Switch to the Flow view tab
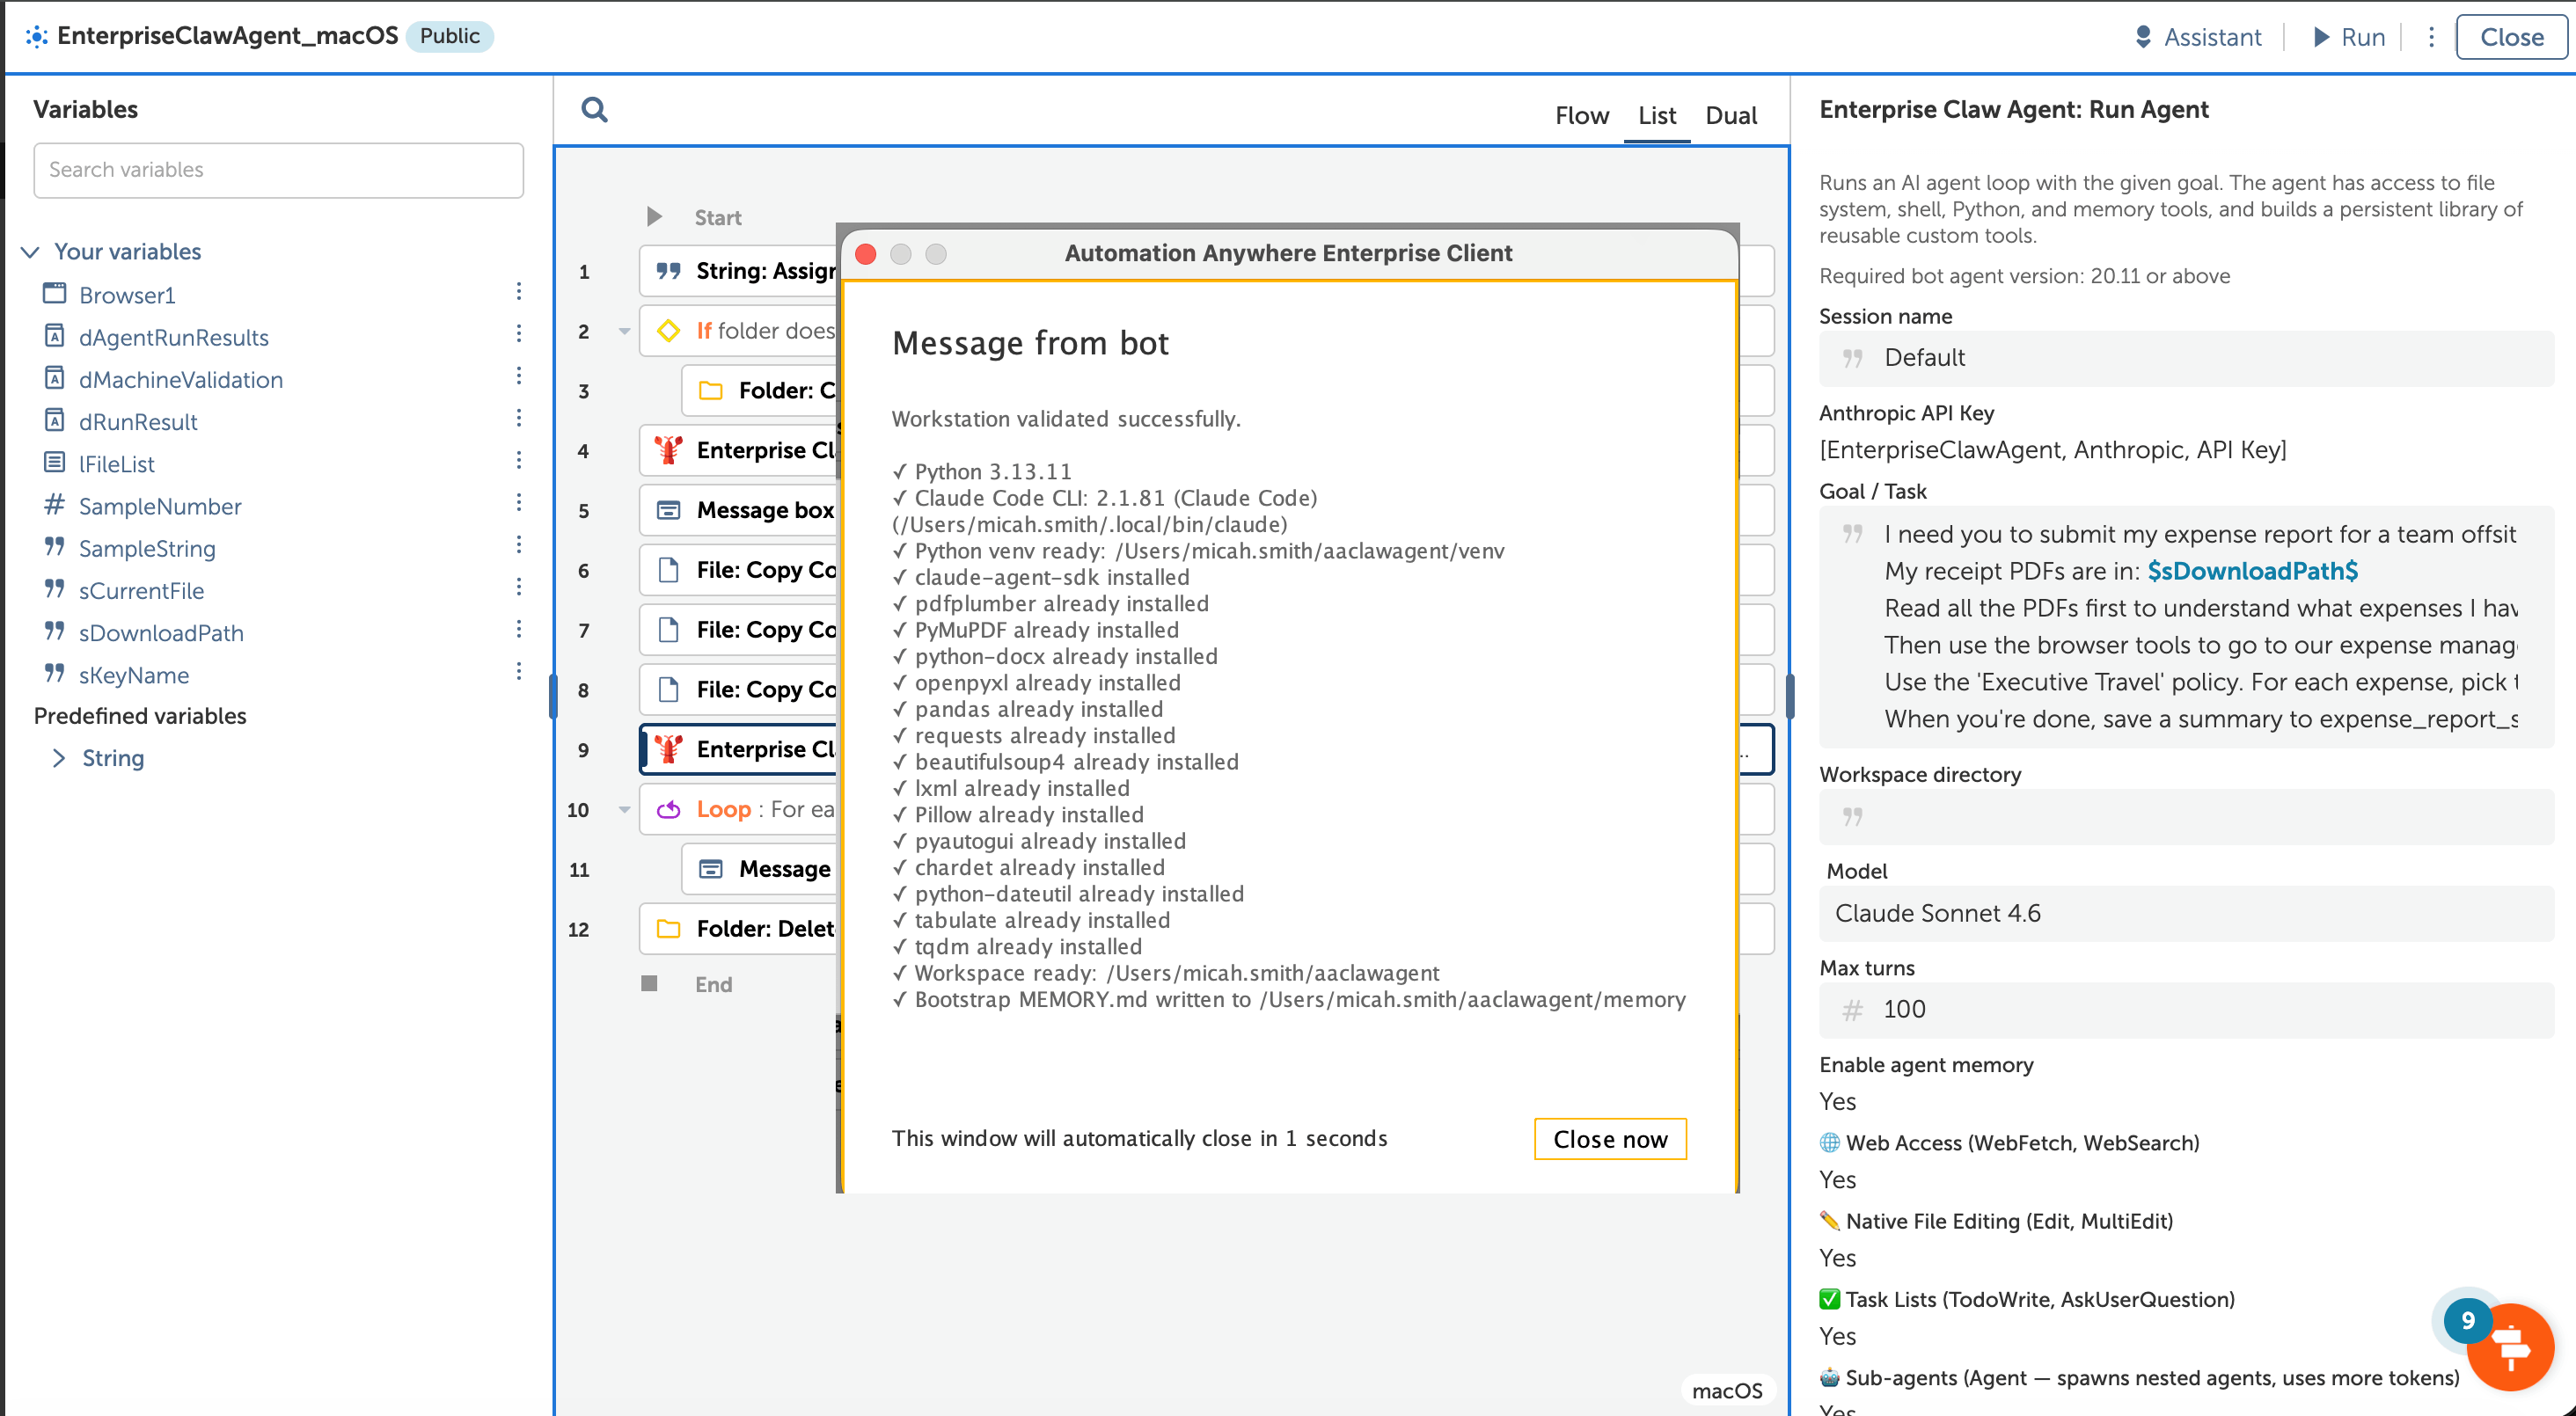2576x1416 pixels. 1581,116
